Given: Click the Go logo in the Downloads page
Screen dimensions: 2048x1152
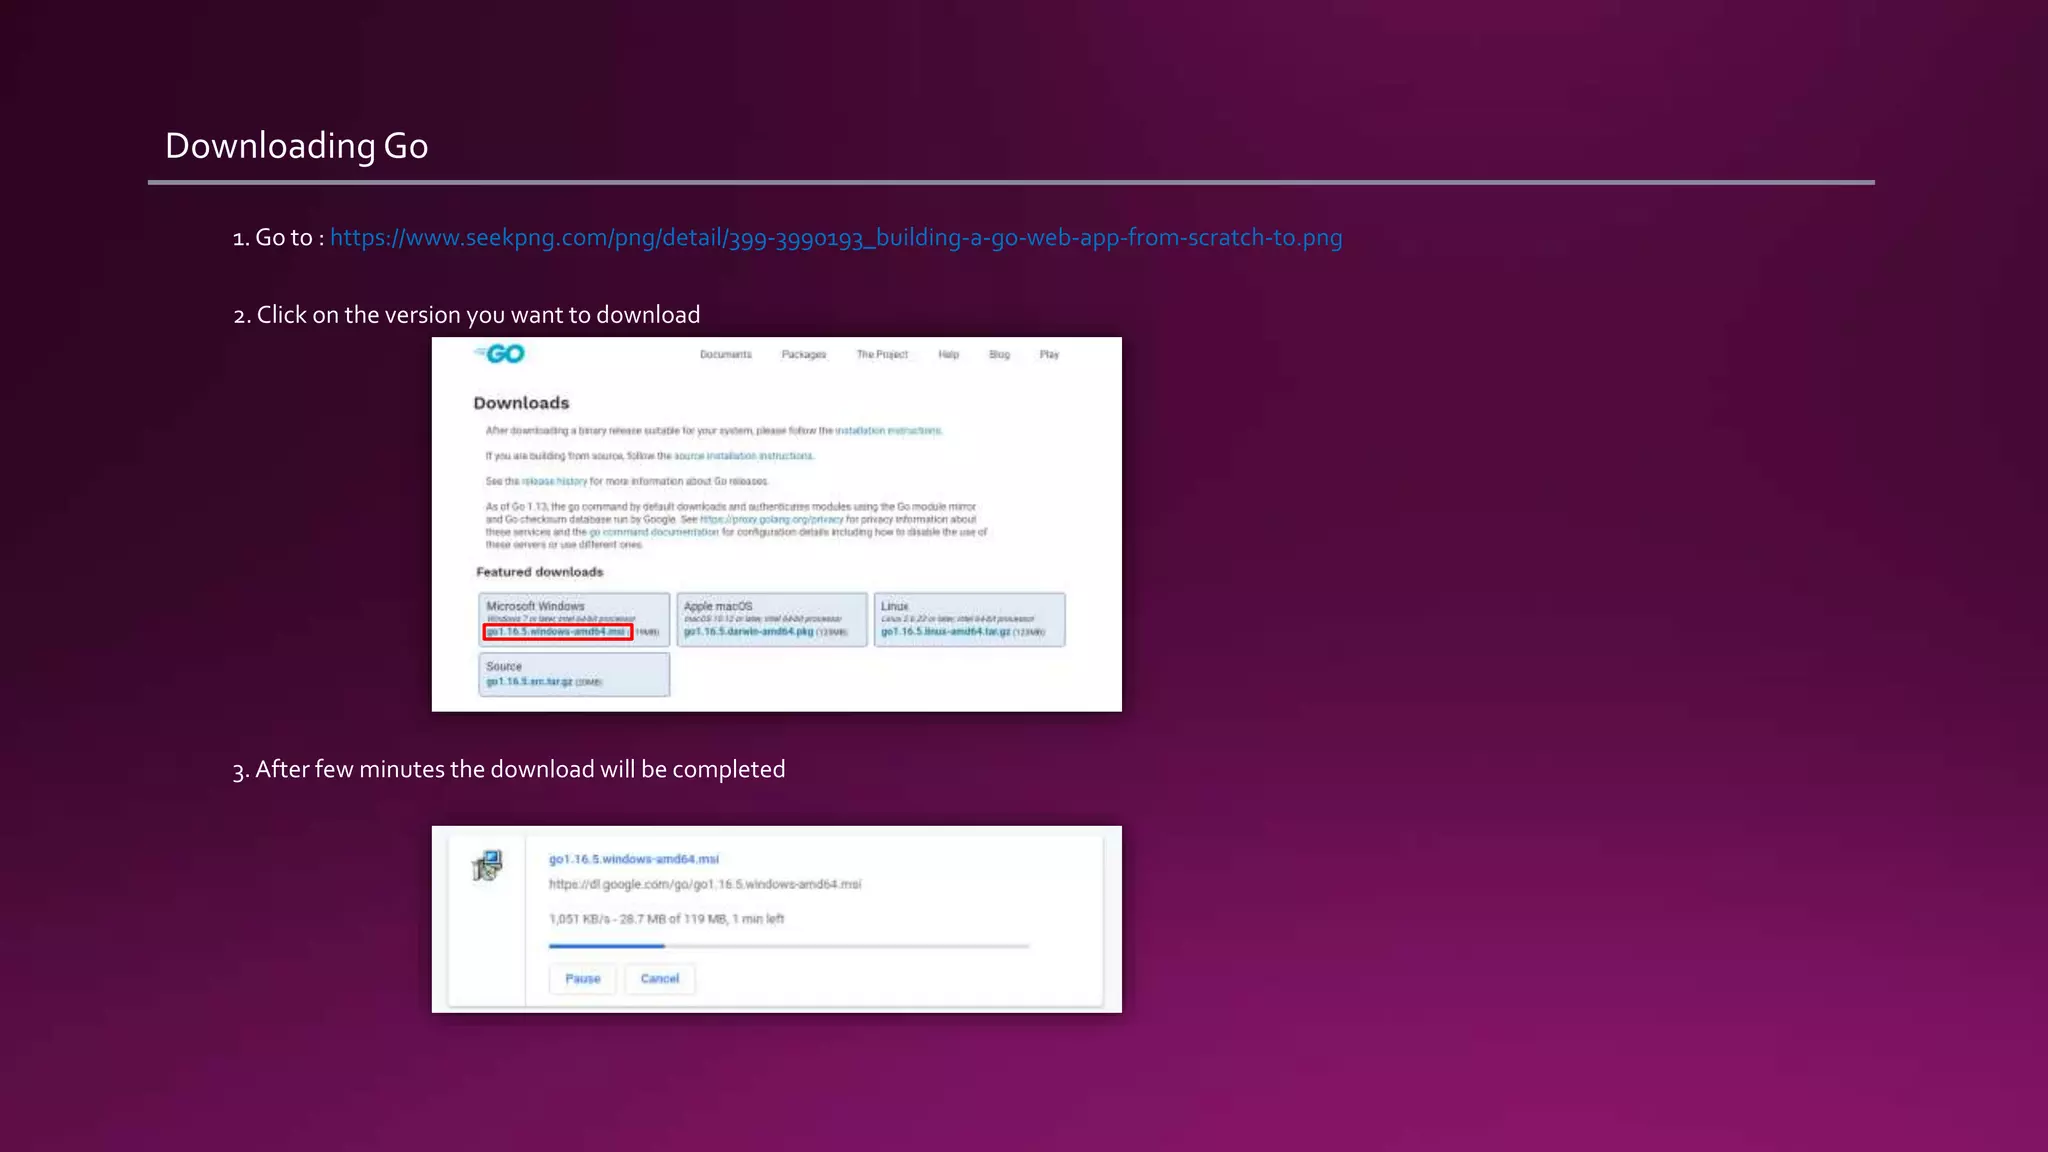Looking at the screenshot, I should click(499, 354).
